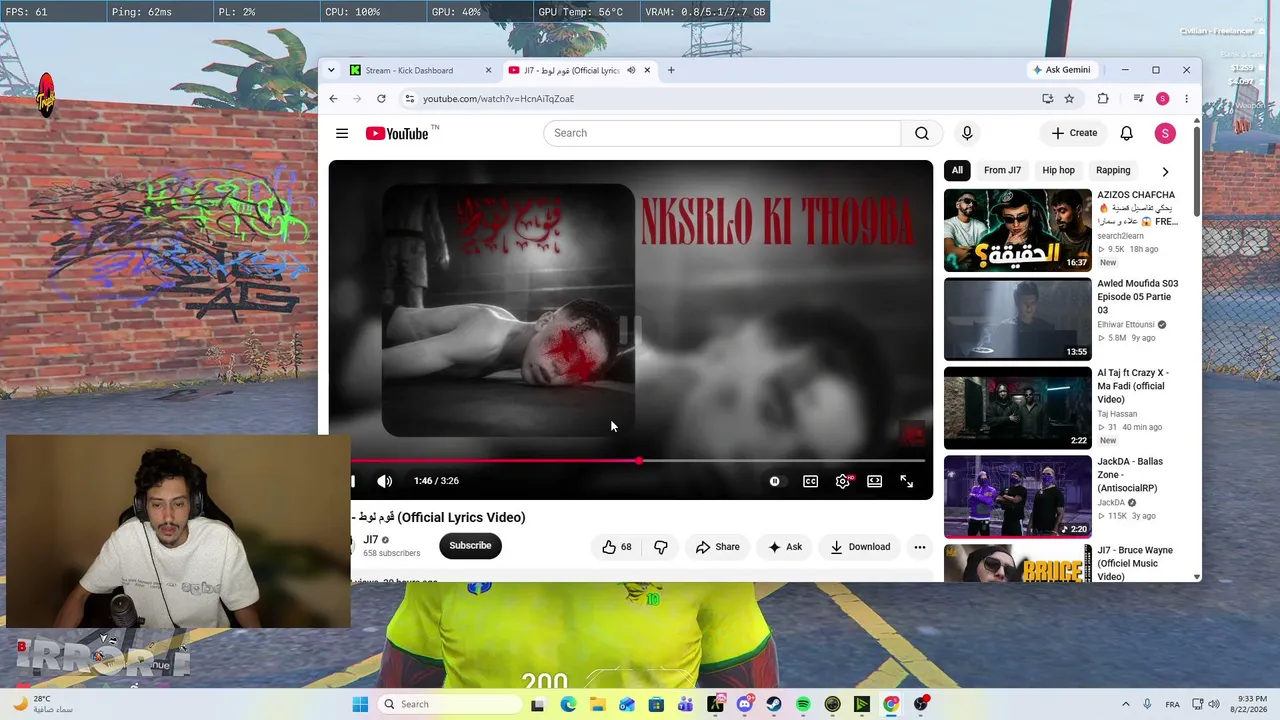The width and height of the screenshot is (1280, 720).
Task: Open Ask Gemini in Chrome
Action: 1061,70
